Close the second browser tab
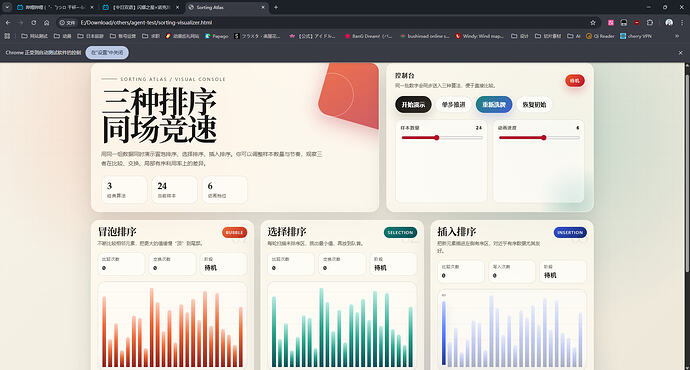690x370 pixels. 177,7
